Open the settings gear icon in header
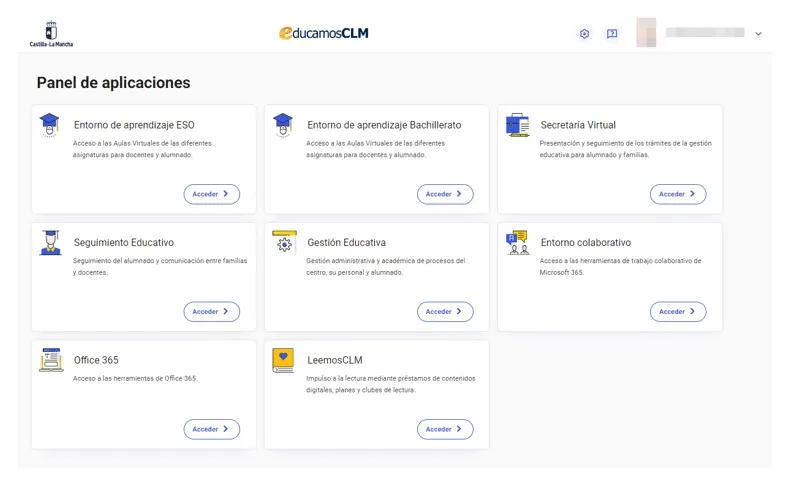This screenshot has height=485, width=792. (x=584, y=34)
